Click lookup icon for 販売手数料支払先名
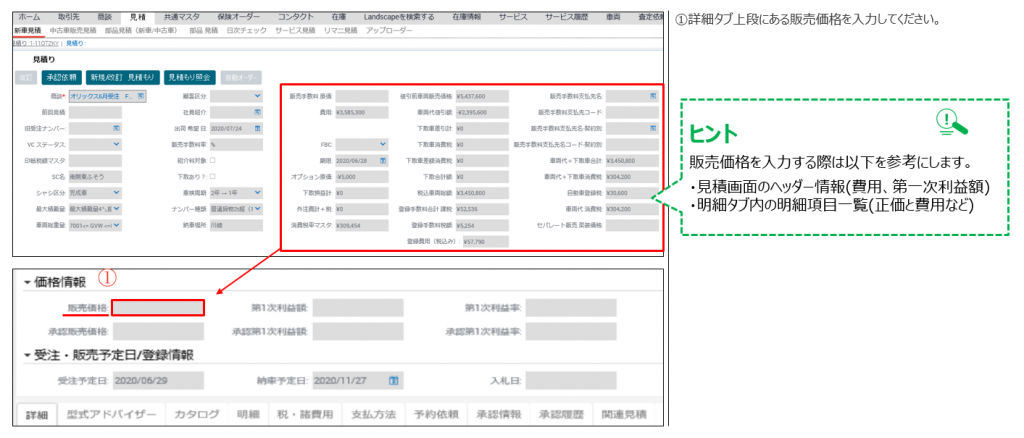Screen dimensions: 1024x438 pyautogui.click(x=652, y=96)
